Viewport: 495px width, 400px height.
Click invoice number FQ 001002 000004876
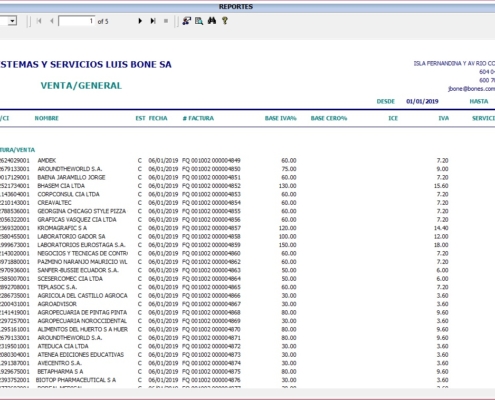(x=211, y=380)
